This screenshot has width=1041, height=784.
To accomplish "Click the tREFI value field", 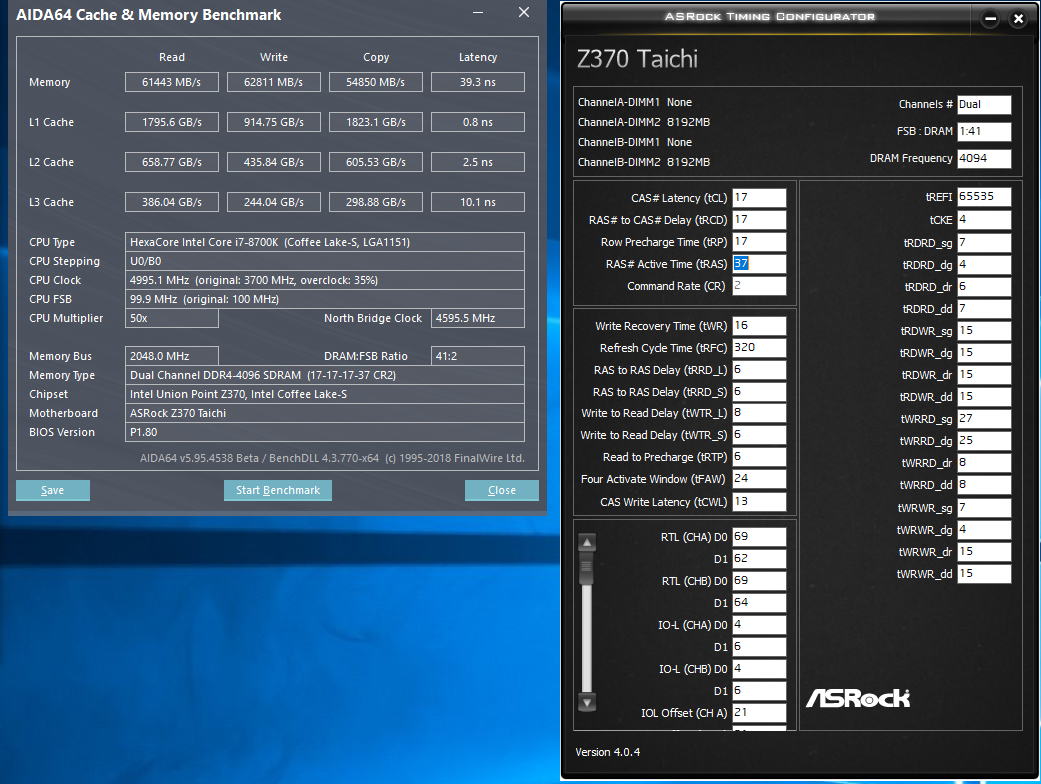I will click(x=984, y=196).
